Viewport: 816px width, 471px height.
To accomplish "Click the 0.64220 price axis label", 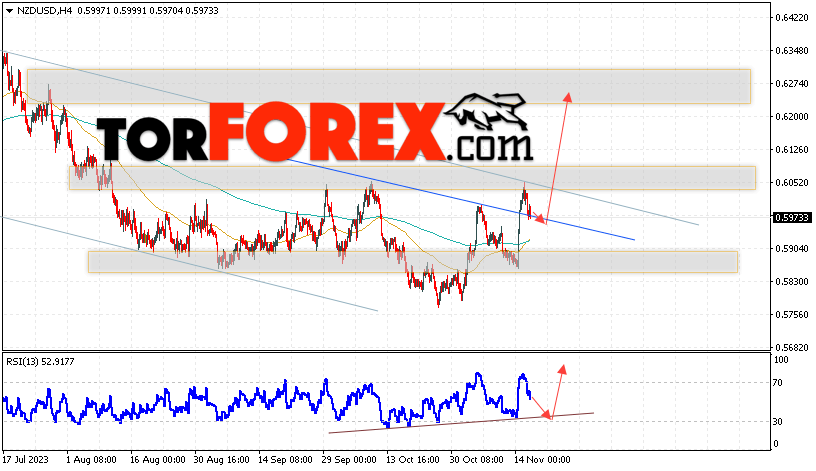I will click(792, 18).
